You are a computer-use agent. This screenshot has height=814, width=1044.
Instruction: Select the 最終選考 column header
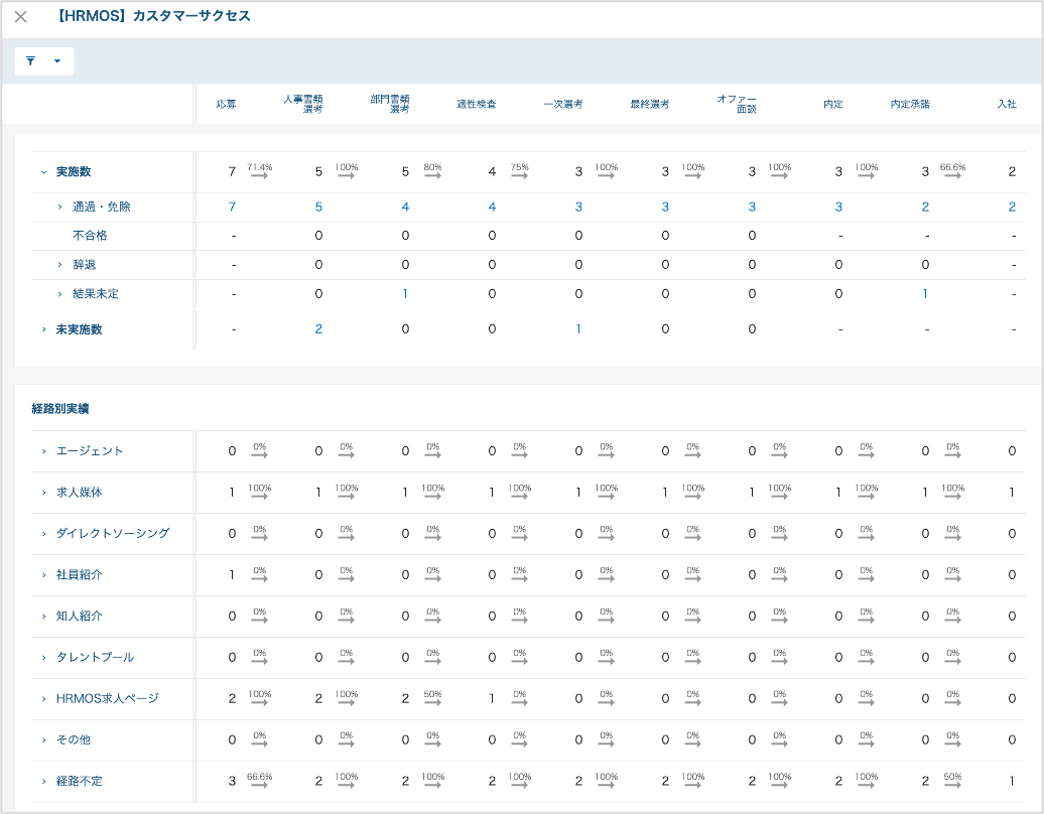point(650,104)
